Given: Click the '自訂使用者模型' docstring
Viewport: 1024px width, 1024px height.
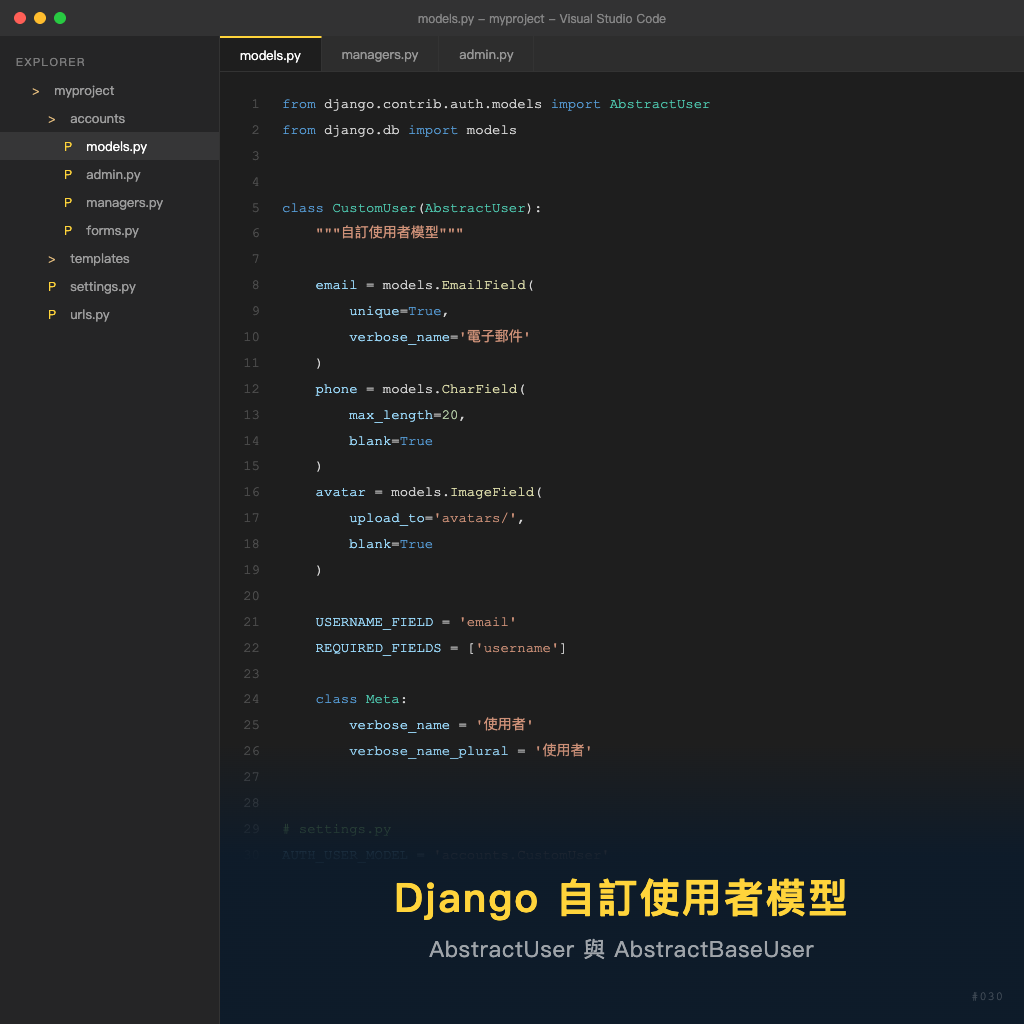Looking at the screenshot, I should 389,232.
